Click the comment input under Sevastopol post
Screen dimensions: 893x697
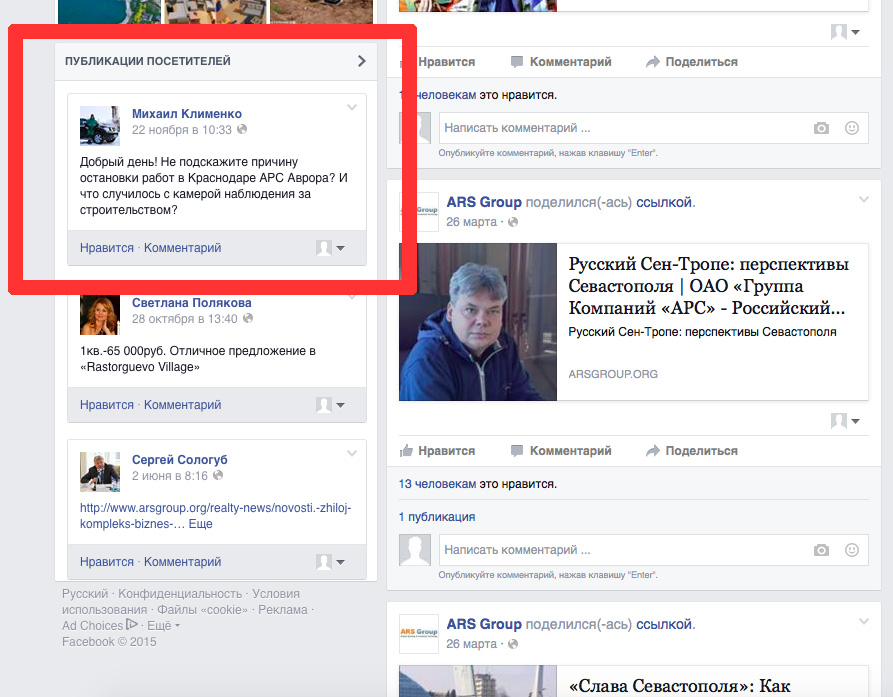[620, 550]
